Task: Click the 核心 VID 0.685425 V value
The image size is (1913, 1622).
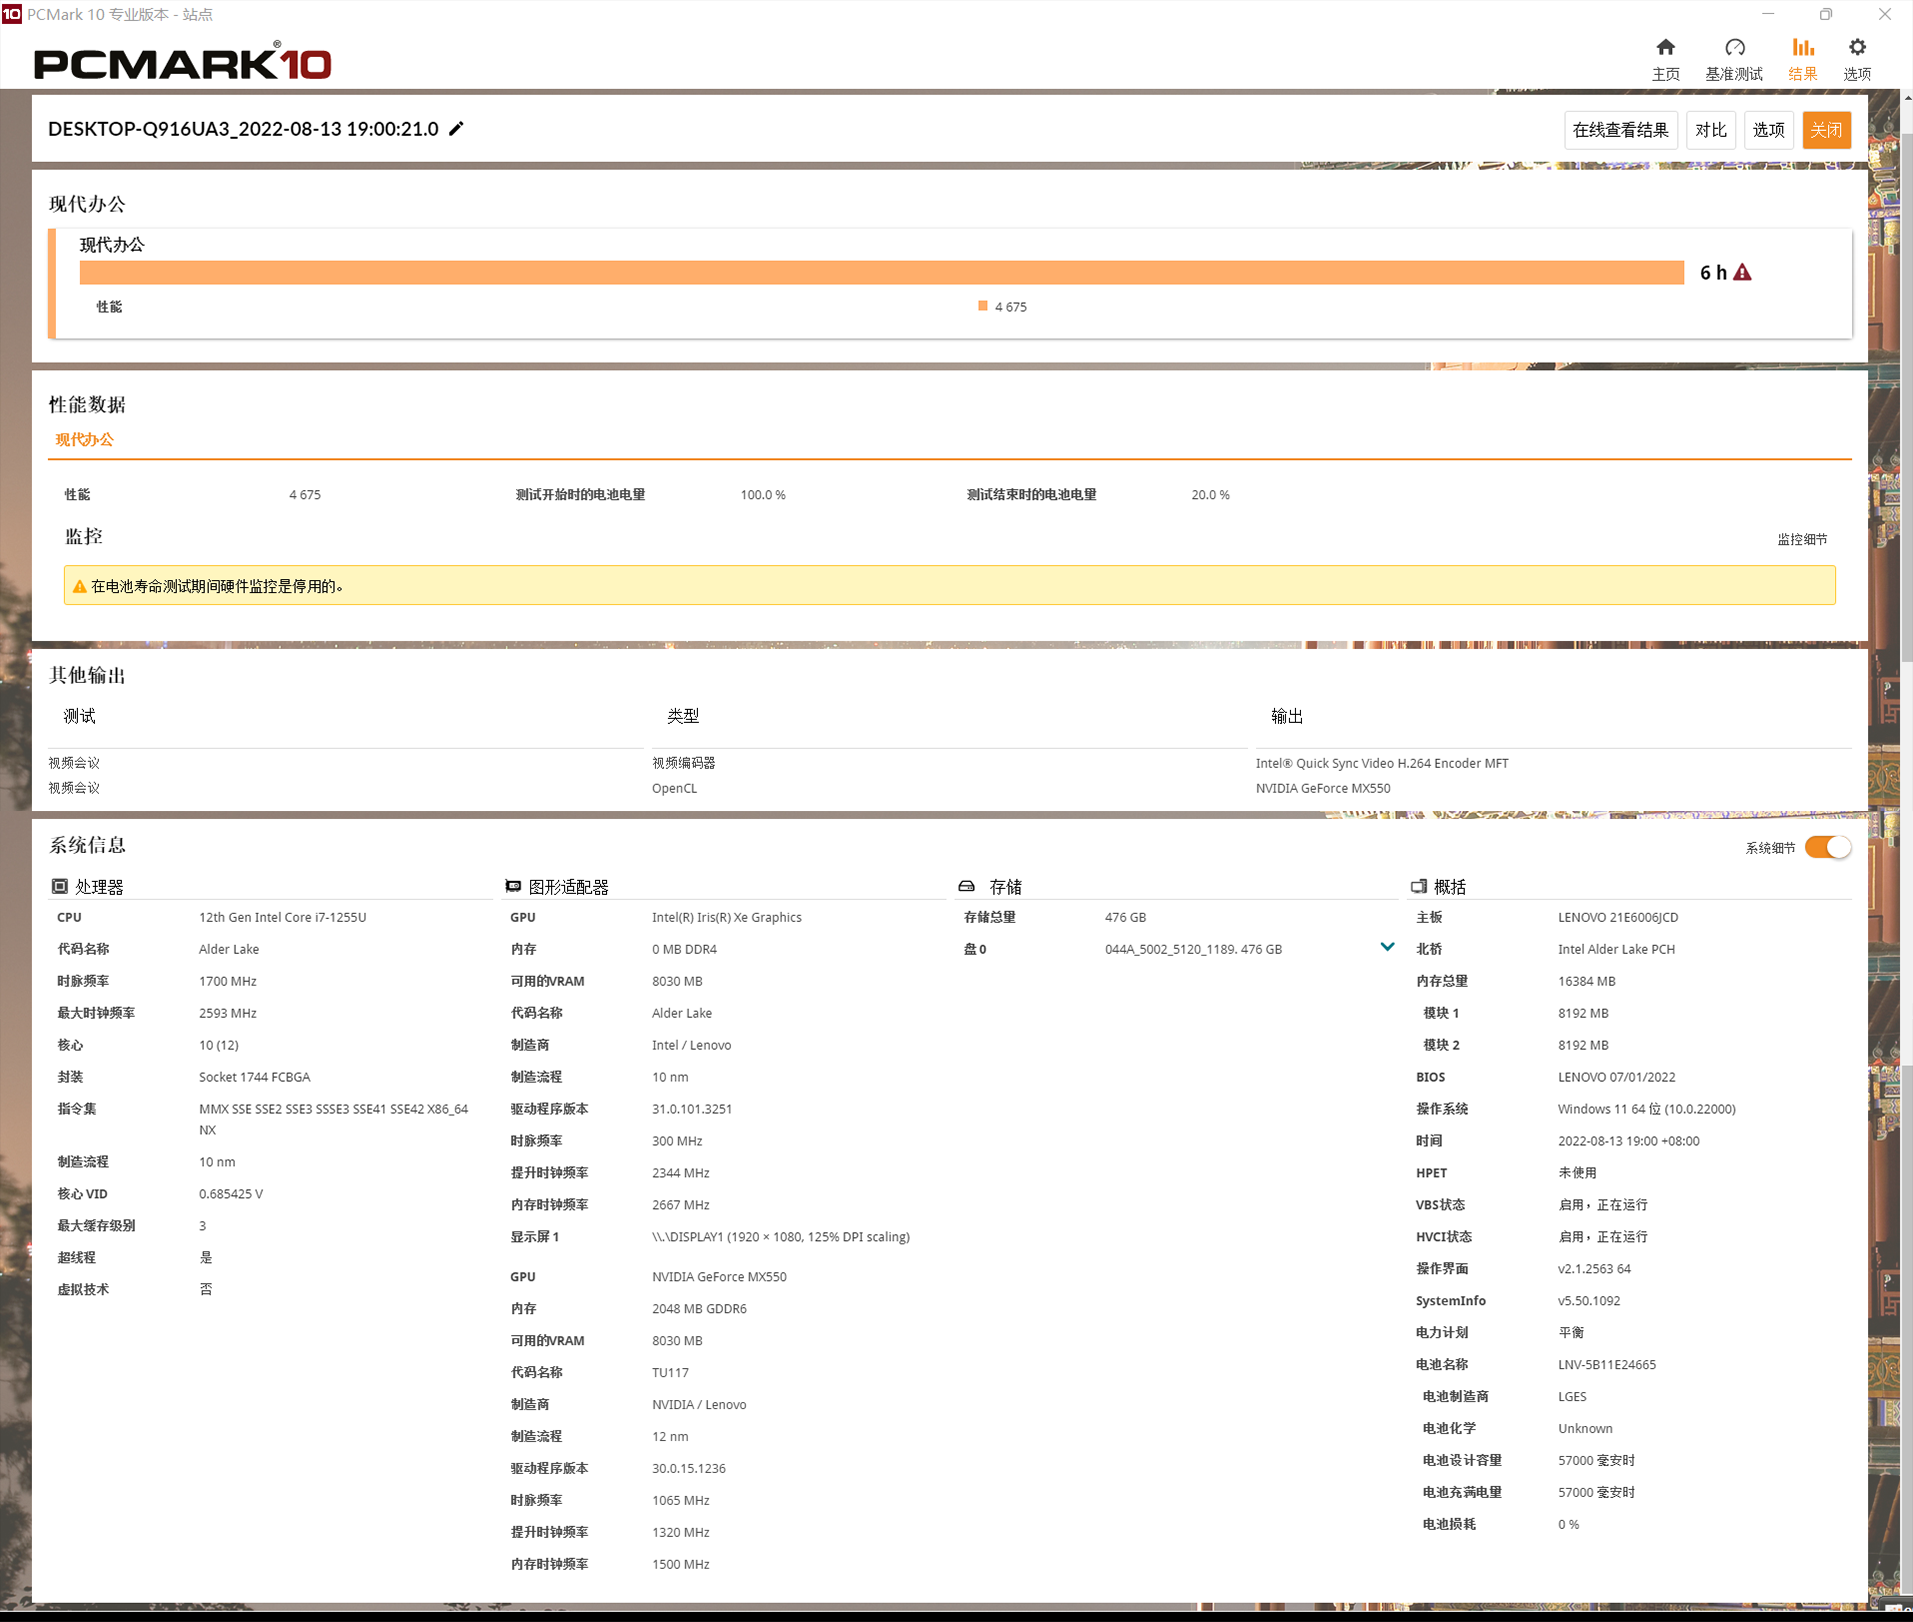Action: [x=231, y=1194]
